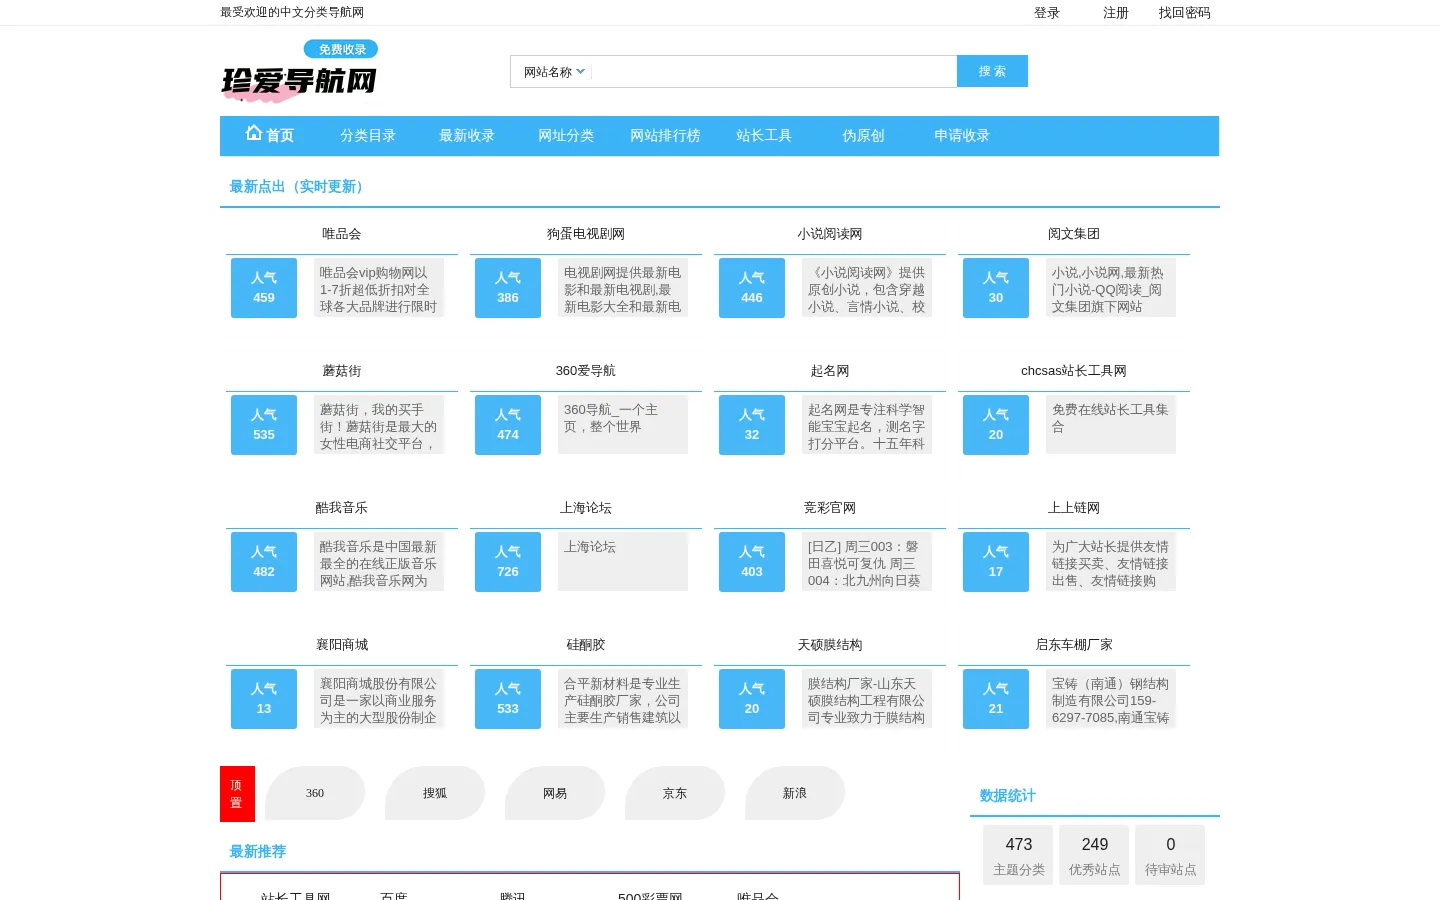The height and width of the screenshot is (900, 1440).
Task: Open the 网址分类 menu item
Action: (566, 136)
